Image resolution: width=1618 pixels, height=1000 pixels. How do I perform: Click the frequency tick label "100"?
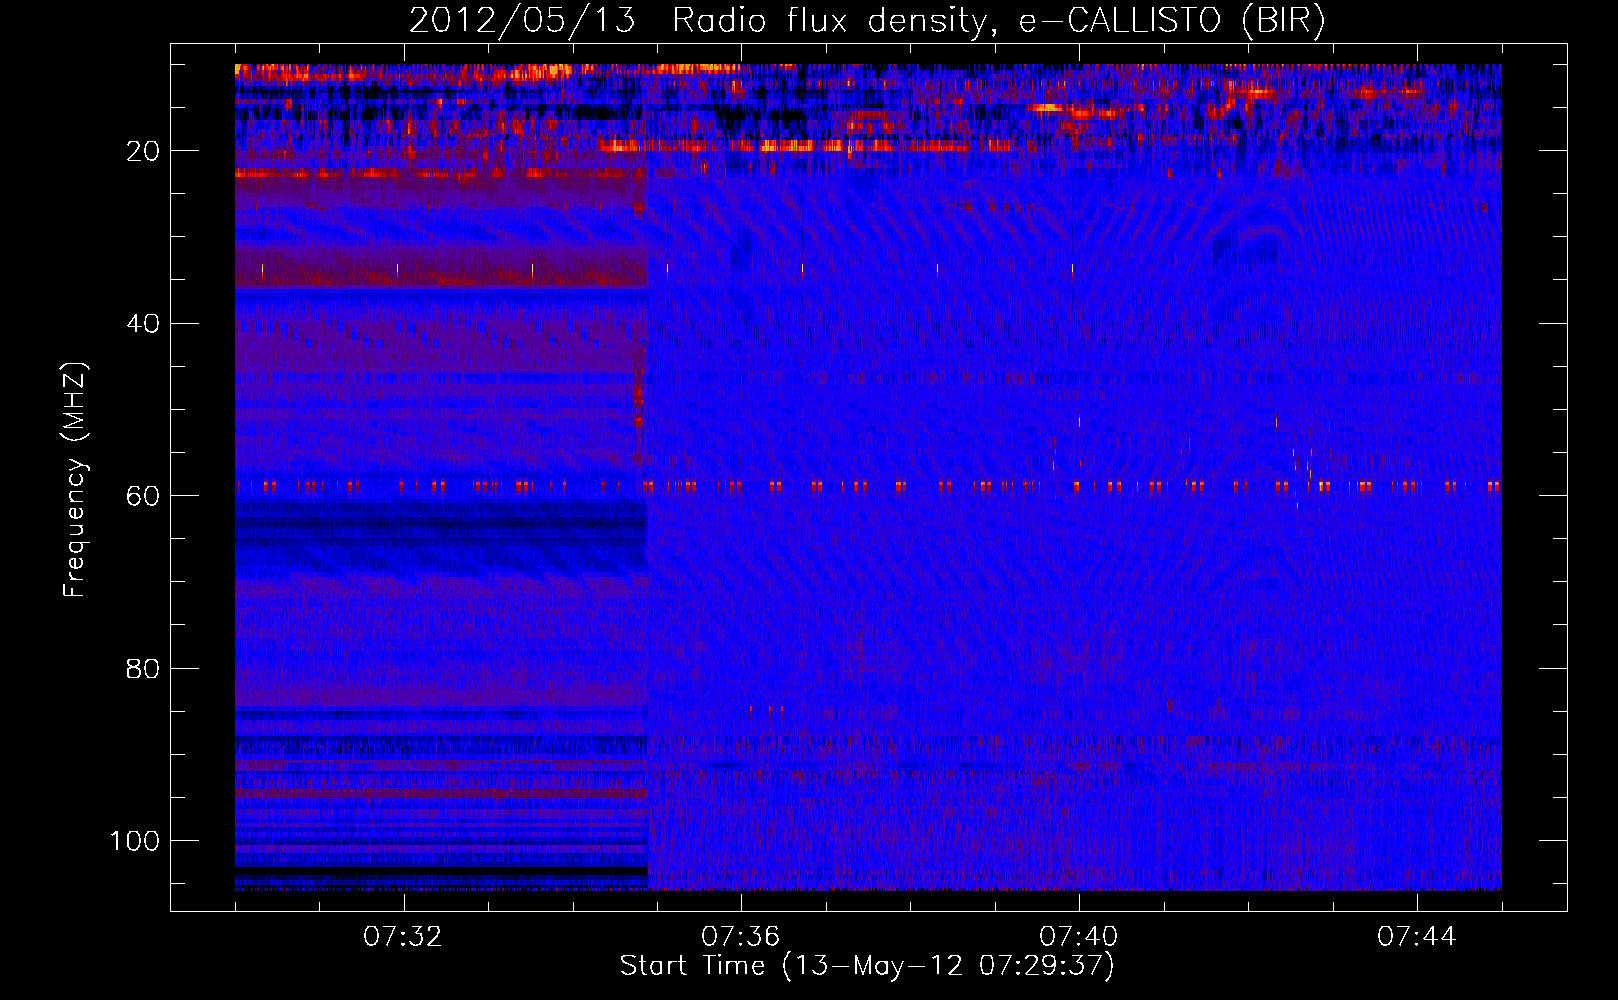coord(135,841)
